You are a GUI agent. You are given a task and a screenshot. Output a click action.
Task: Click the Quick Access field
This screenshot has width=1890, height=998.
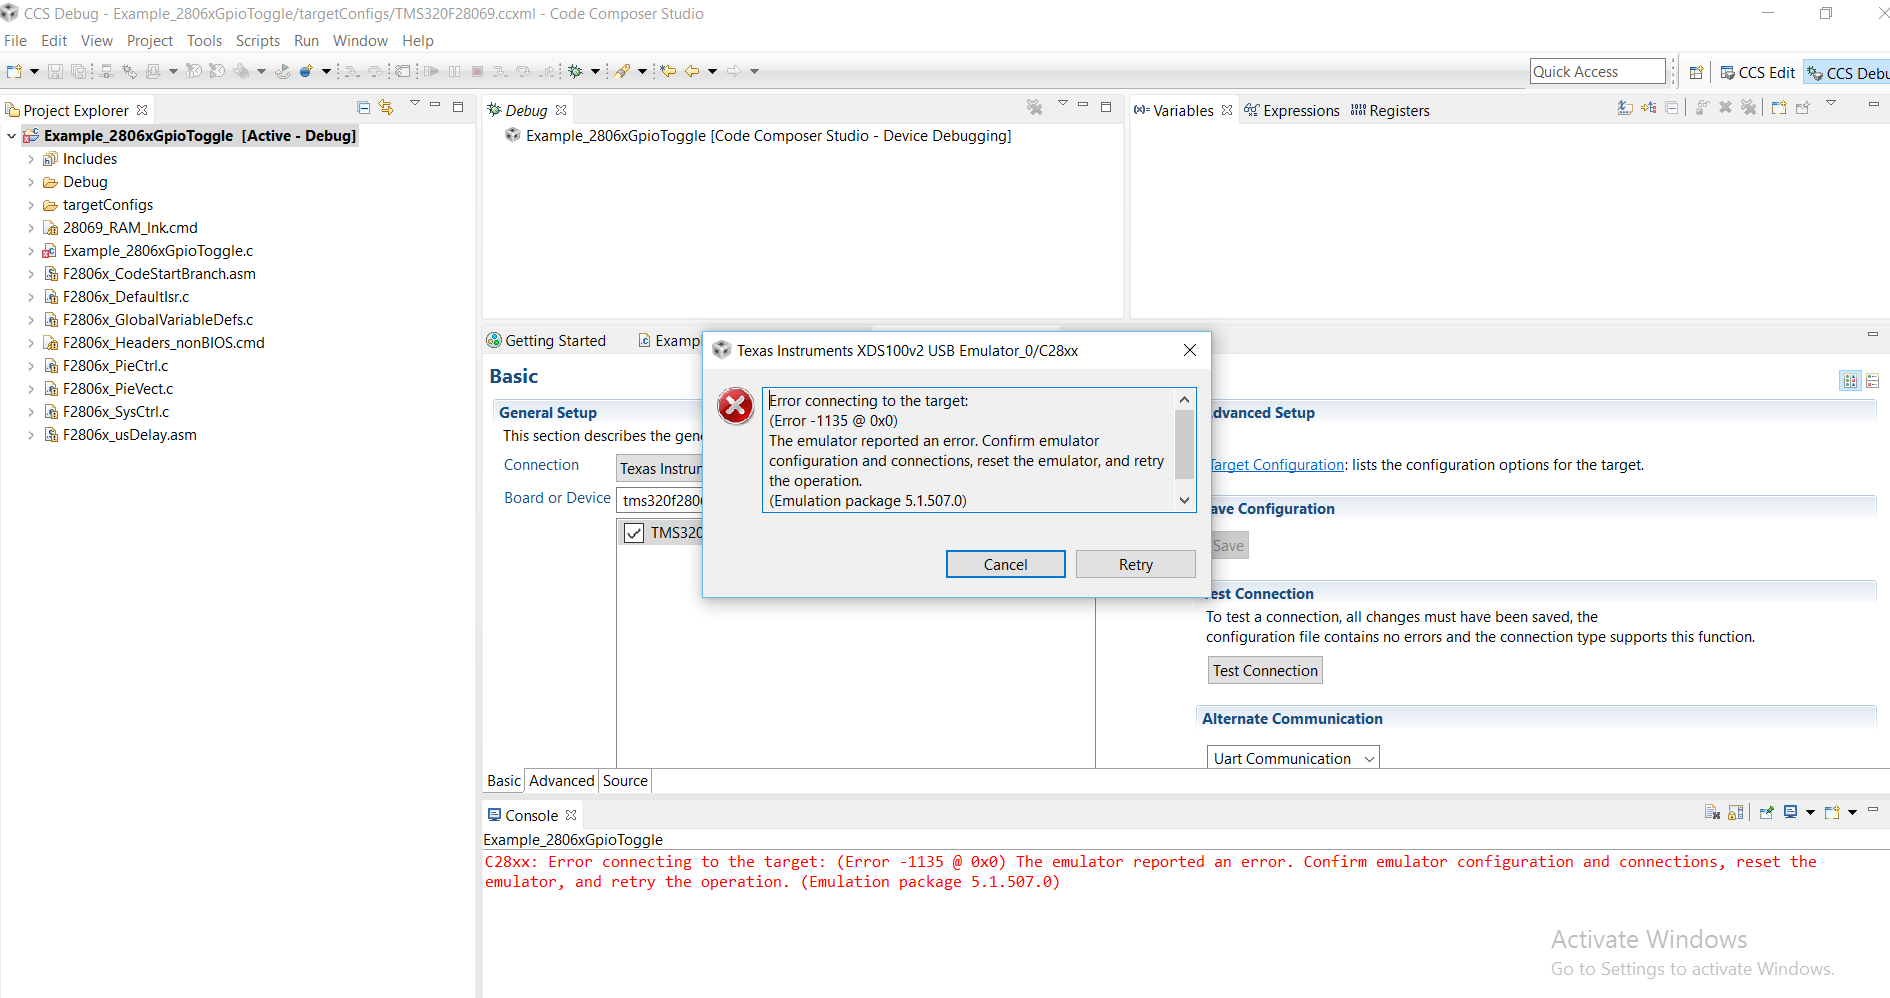[x=1598, y=71]
